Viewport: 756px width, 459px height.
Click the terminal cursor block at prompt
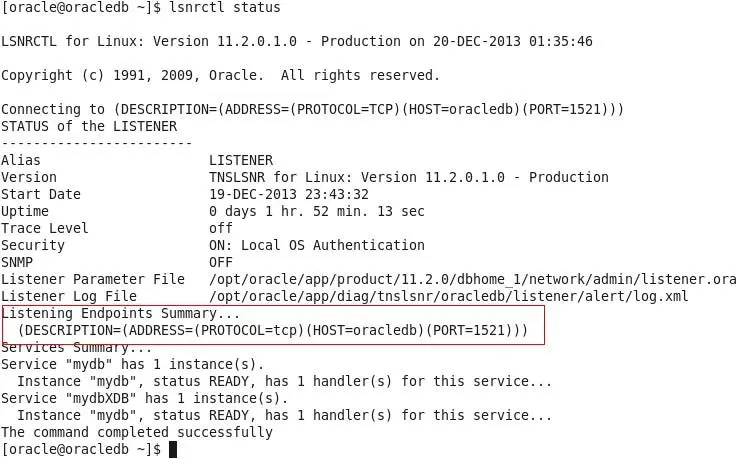tap(173, 449)
